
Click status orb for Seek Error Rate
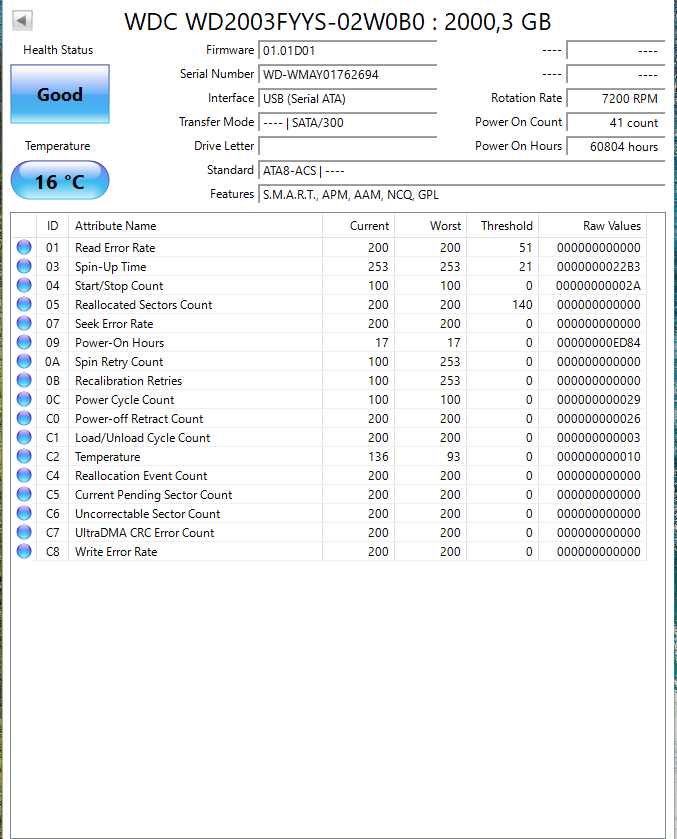click(x=24, y=323)
